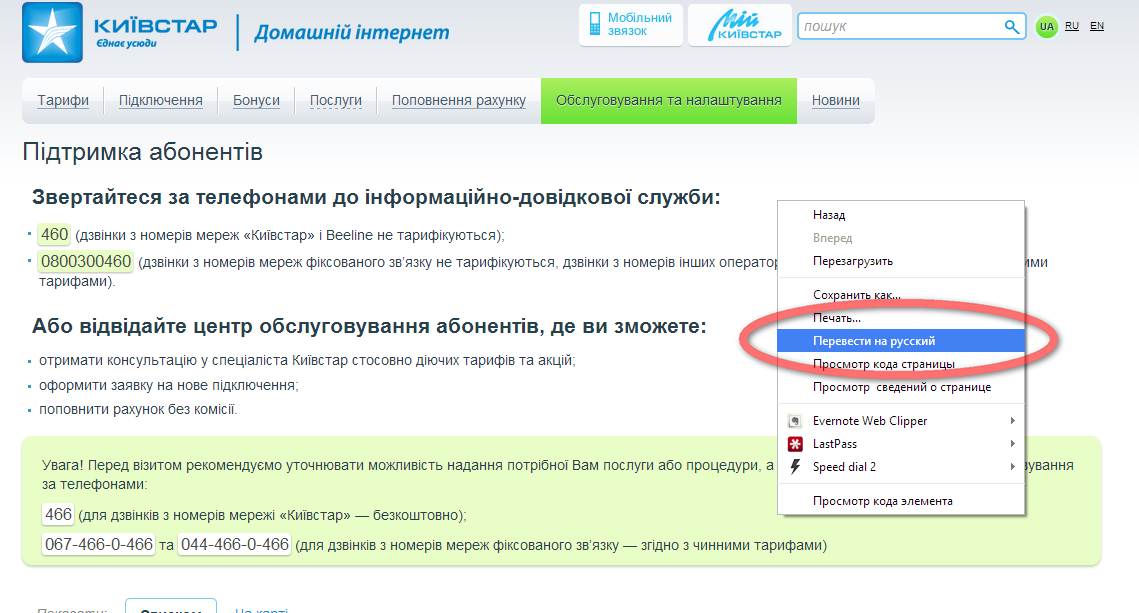Image resolution: width=1139 pixels, height=613 pixels.
Task: Open Просмотр кода страницы
Action: (x=901, y=365)
